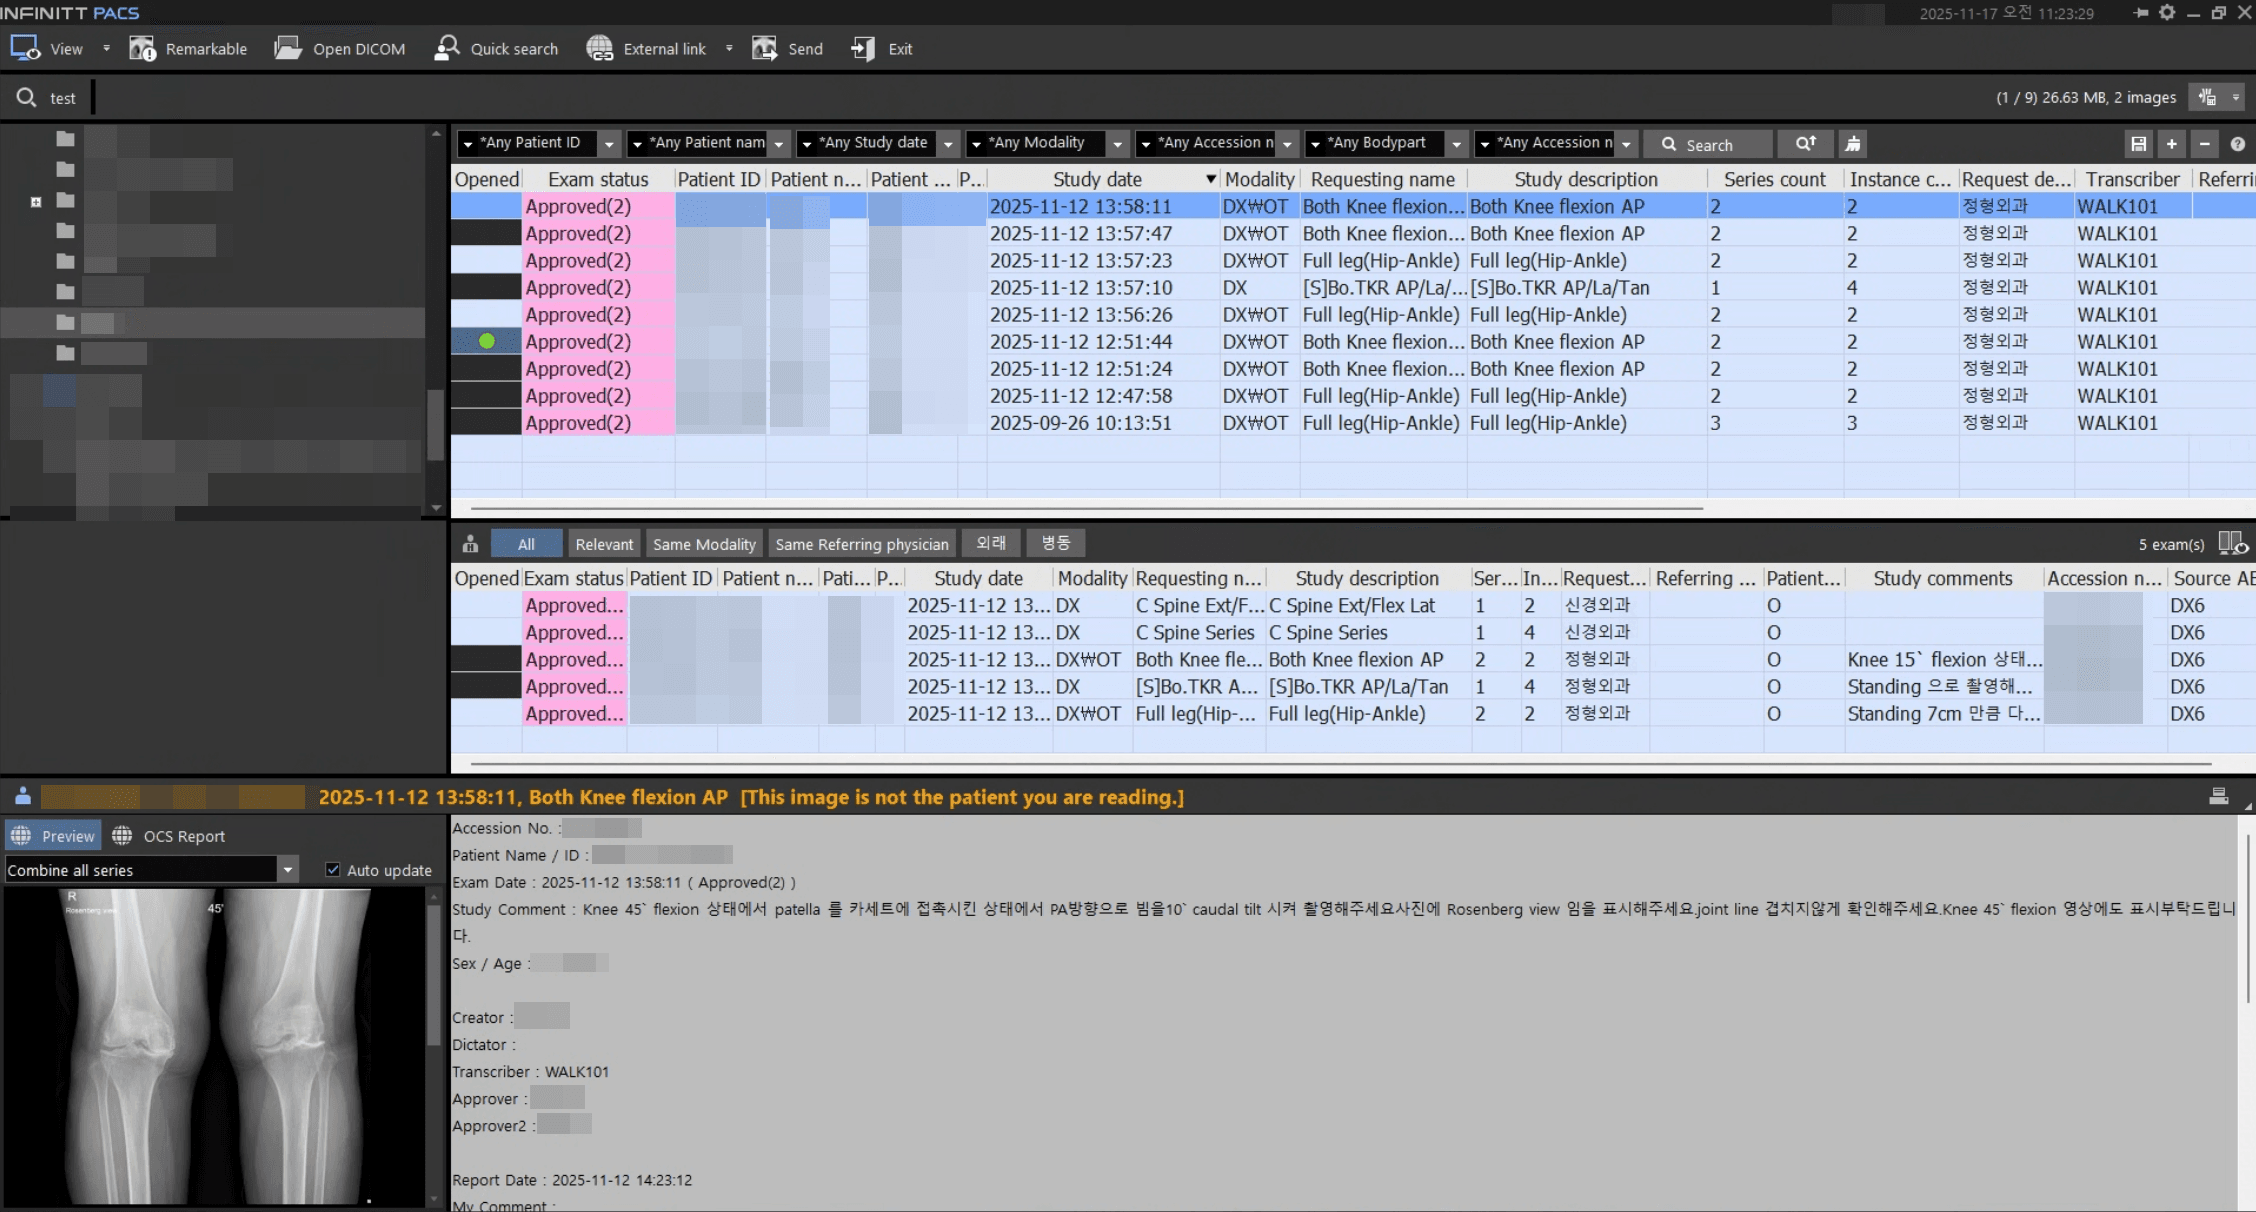The height and width of the screenshot is (1212, 2256).
Task: Expand the Any Modality filter dropdown
Action: pos(1117,143)
